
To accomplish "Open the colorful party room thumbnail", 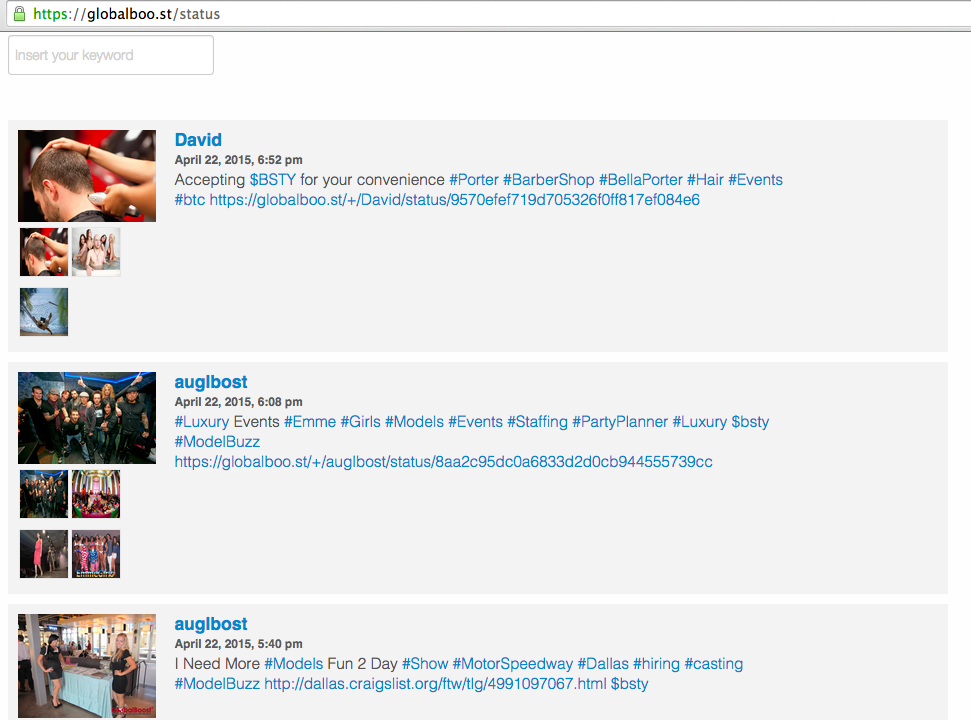I will (x=96, y=494).
